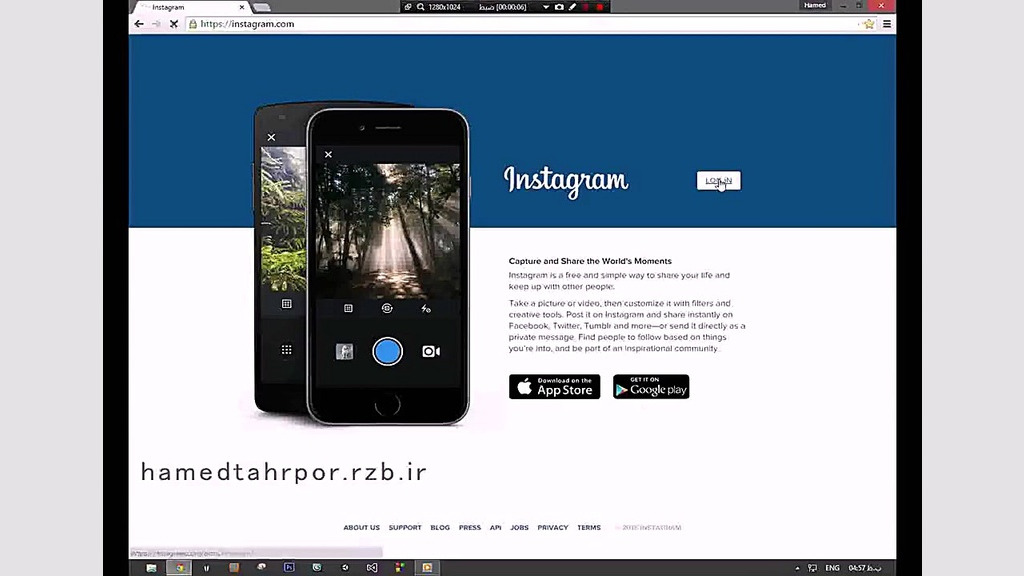Download on the App Store badge
Screen dimensions: 1024x576
tap(554, 387)
